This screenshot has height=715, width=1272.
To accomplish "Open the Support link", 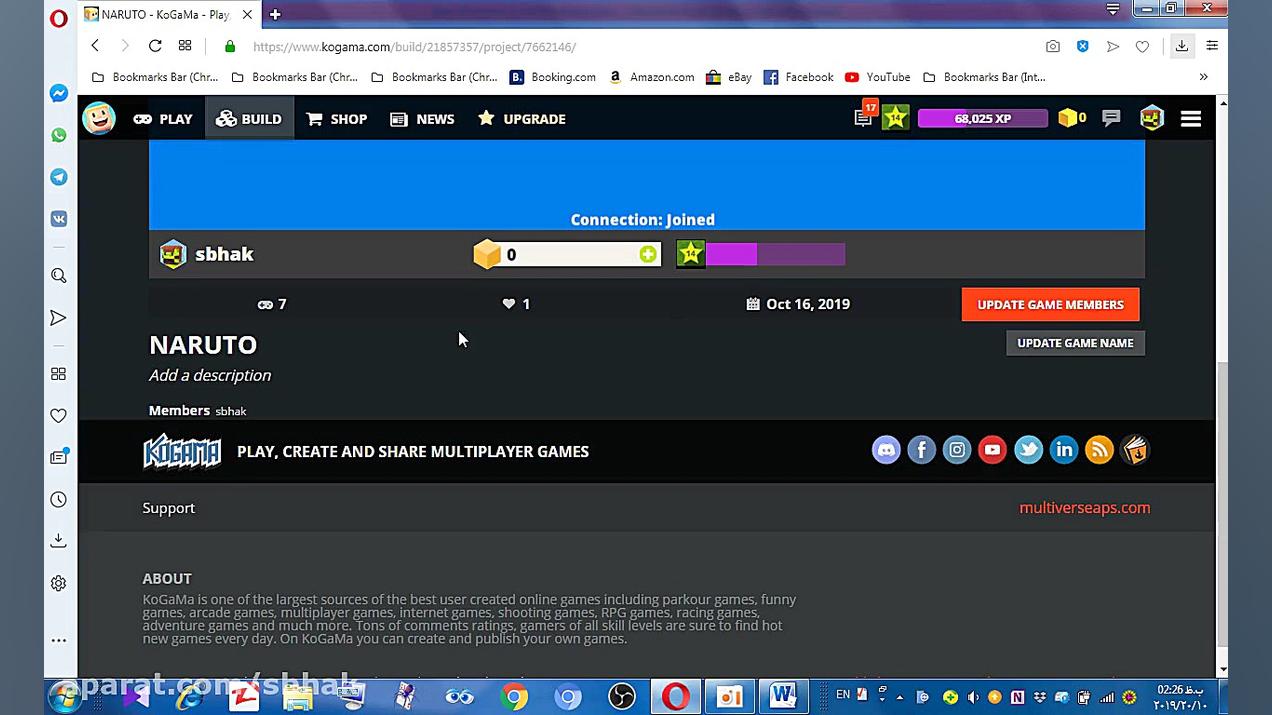I will pos(168,508).
